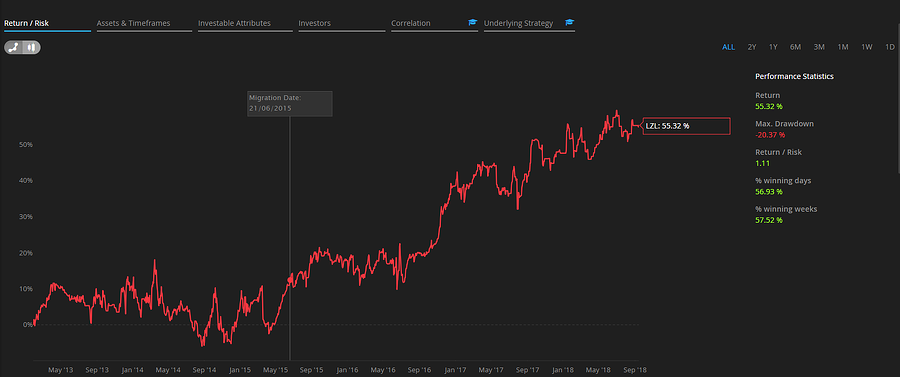Screen dimensions: 900x377
Task: Click the % winning weeks label
Action: pos(786,209)
